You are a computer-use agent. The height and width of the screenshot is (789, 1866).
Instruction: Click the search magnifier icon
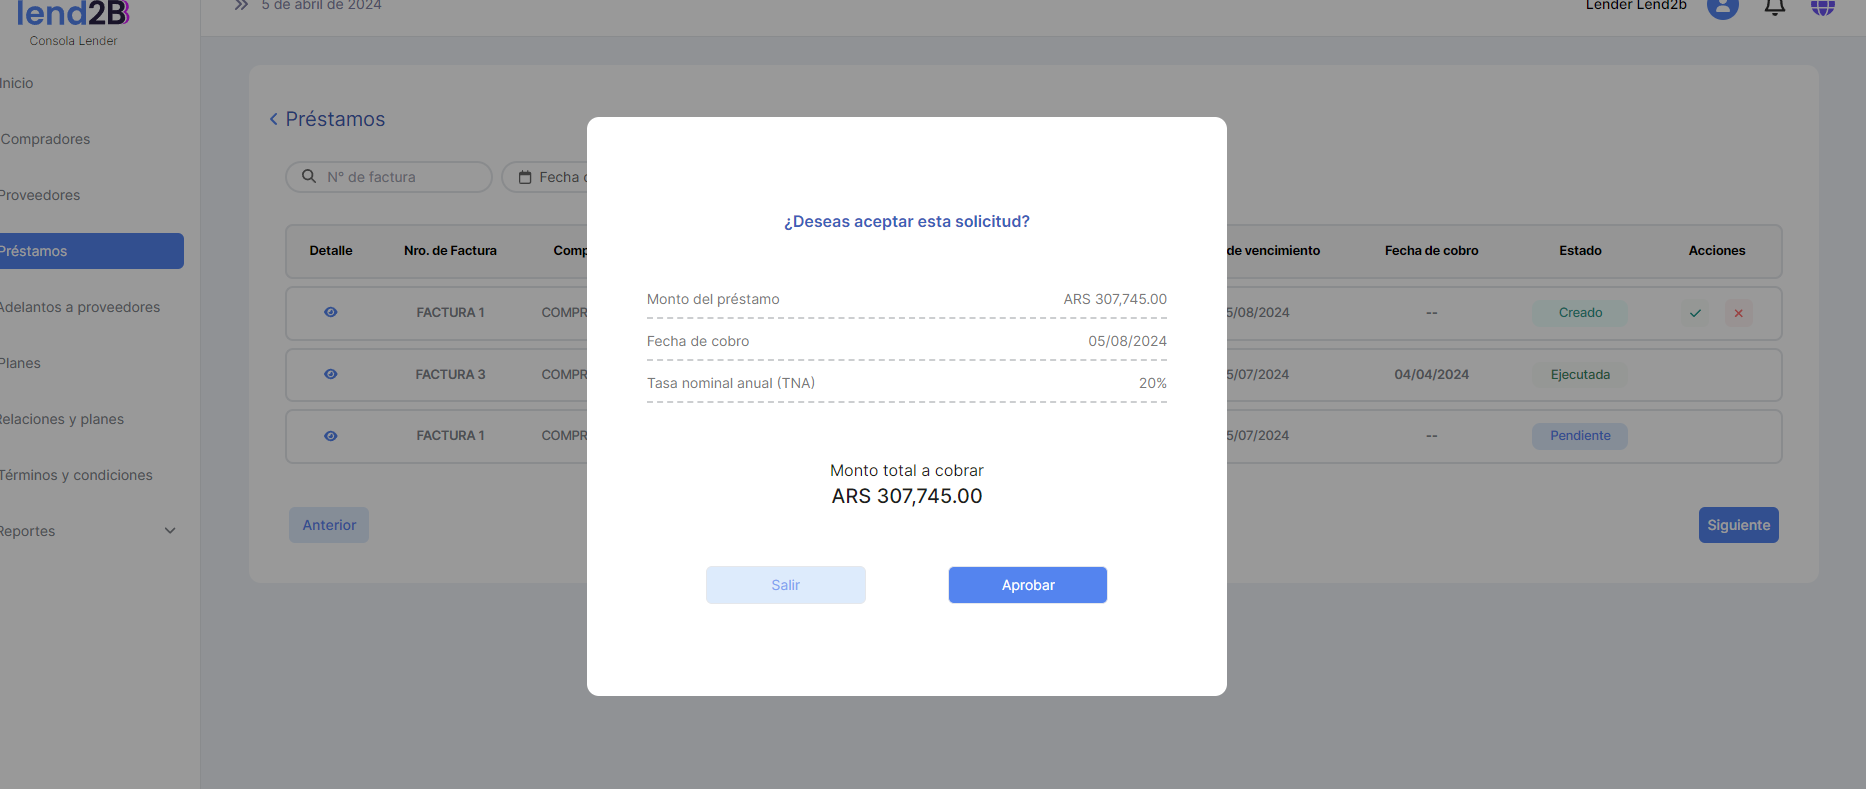pyautogui.click(x=309, y=176)
